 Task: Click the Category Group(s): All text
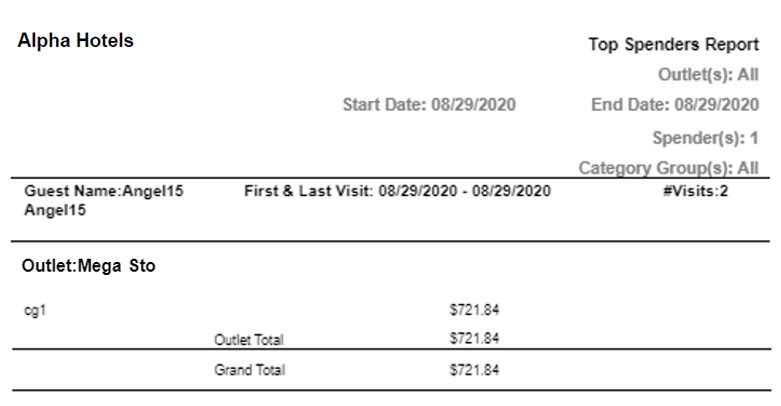point(668,168)
